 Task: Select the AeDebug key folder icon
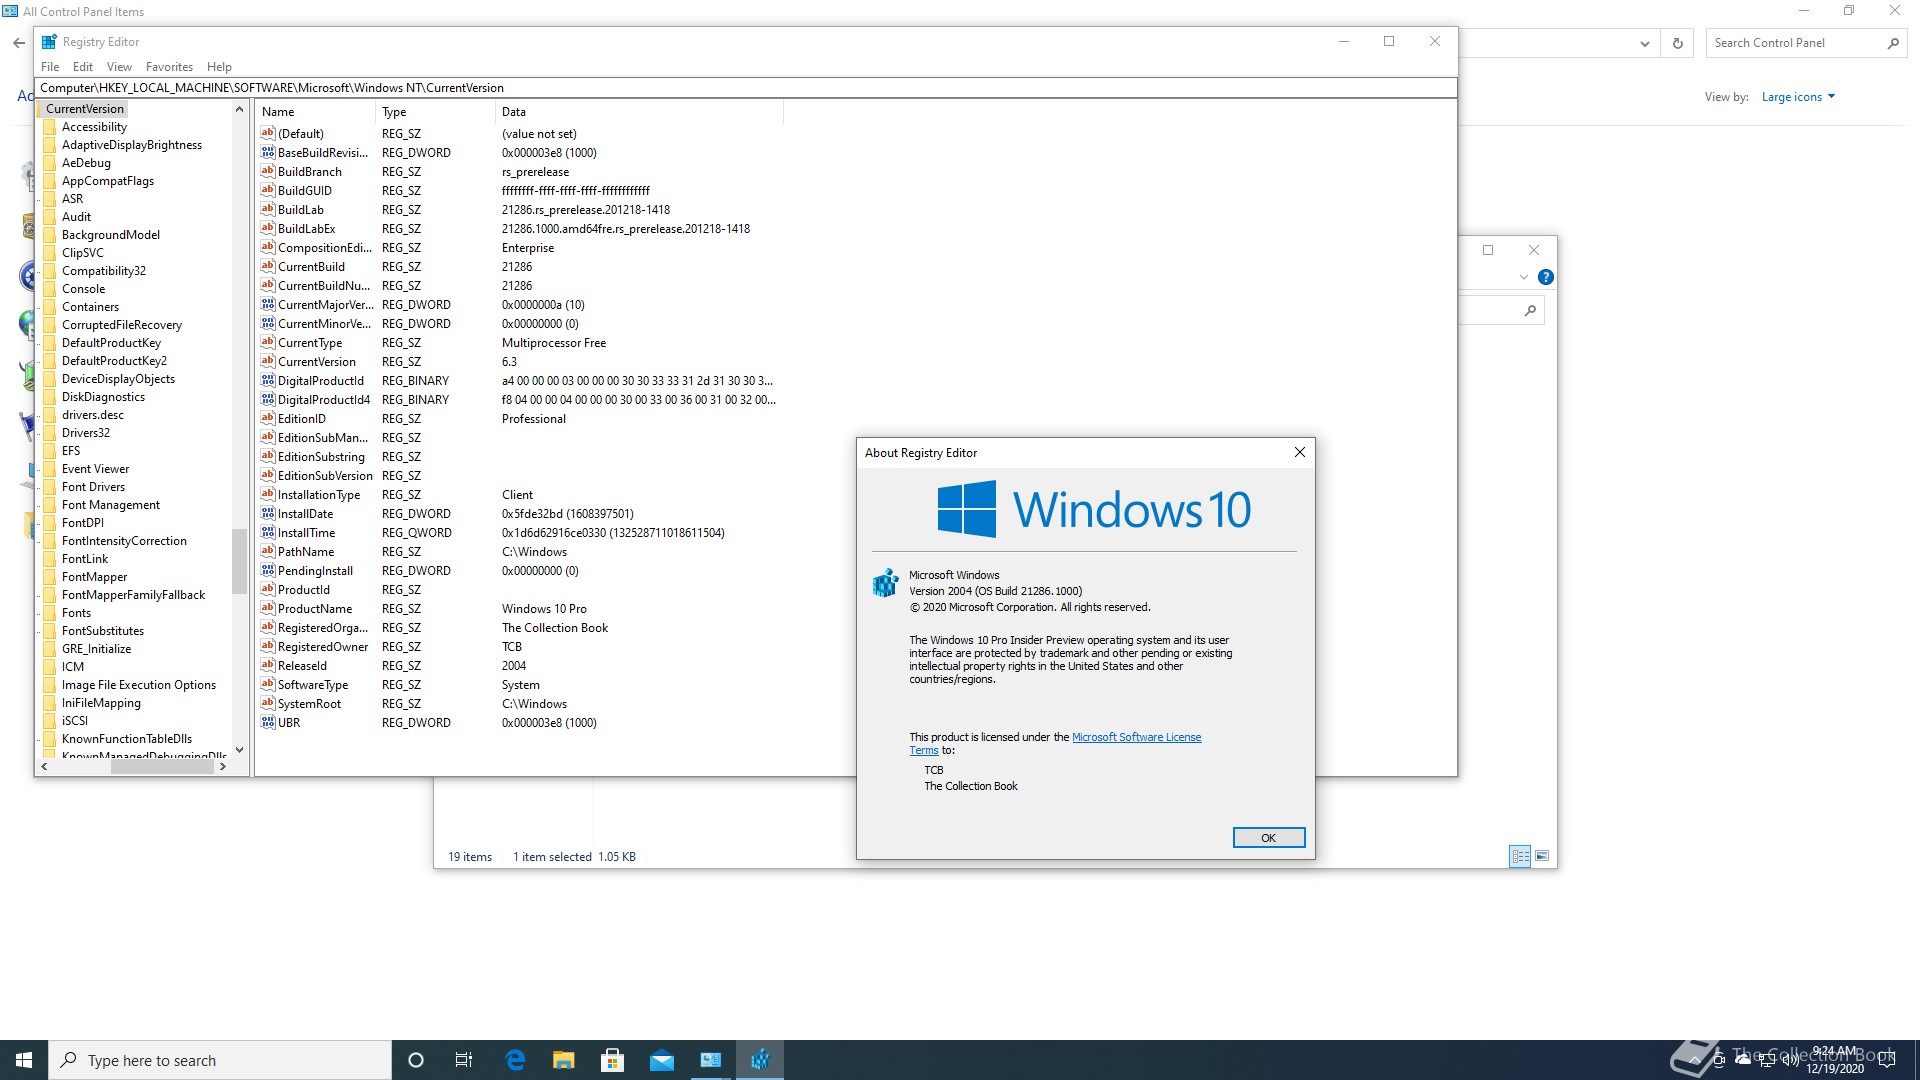(49, 163)
